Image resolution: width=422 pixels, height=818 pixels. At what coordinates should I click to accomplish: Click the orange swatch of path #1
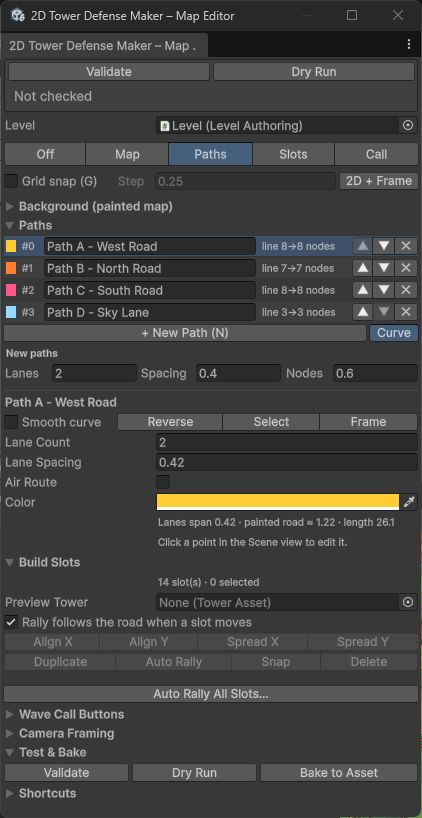click(11, 268)
